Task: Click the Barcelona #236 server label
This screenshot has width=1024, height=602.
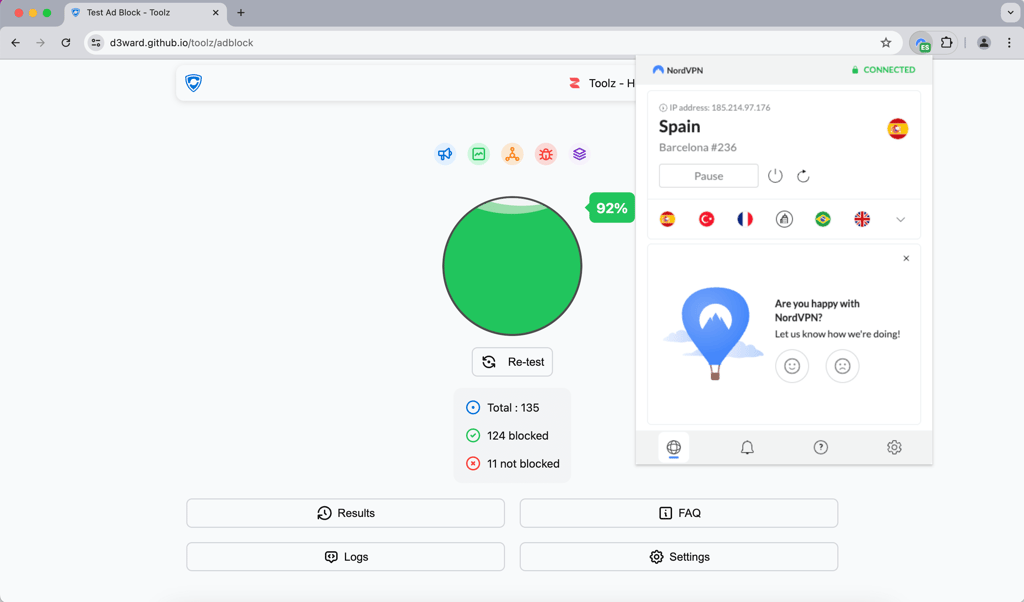Action: pos(697,148)
